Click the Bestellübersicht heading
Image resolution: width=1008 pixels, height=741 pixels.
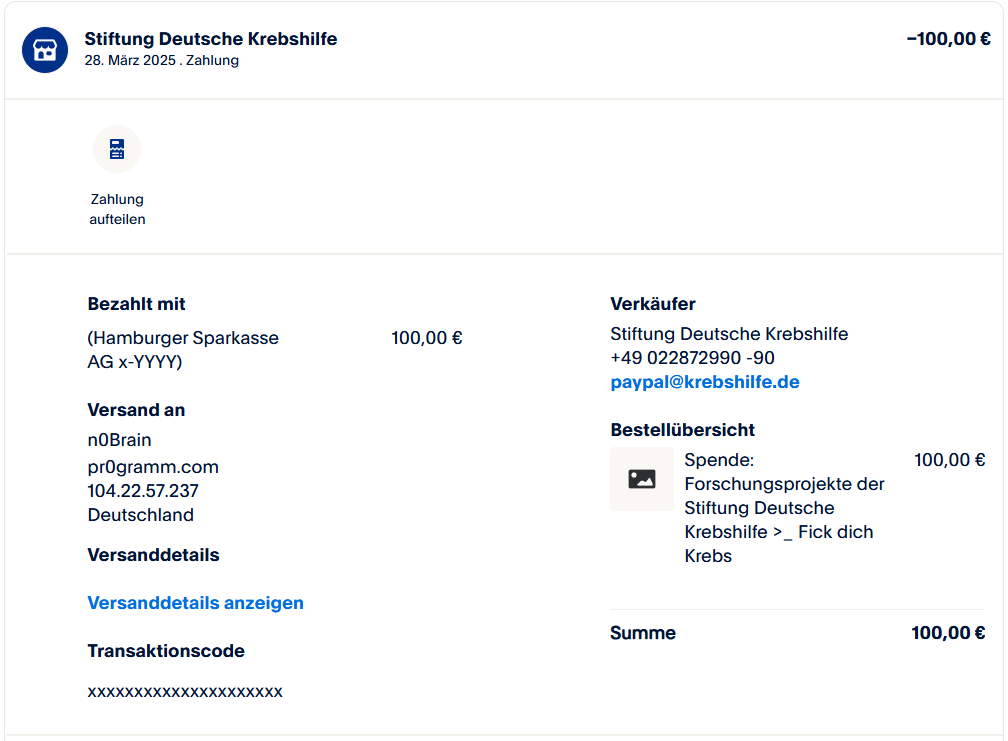tap(683, 430)
